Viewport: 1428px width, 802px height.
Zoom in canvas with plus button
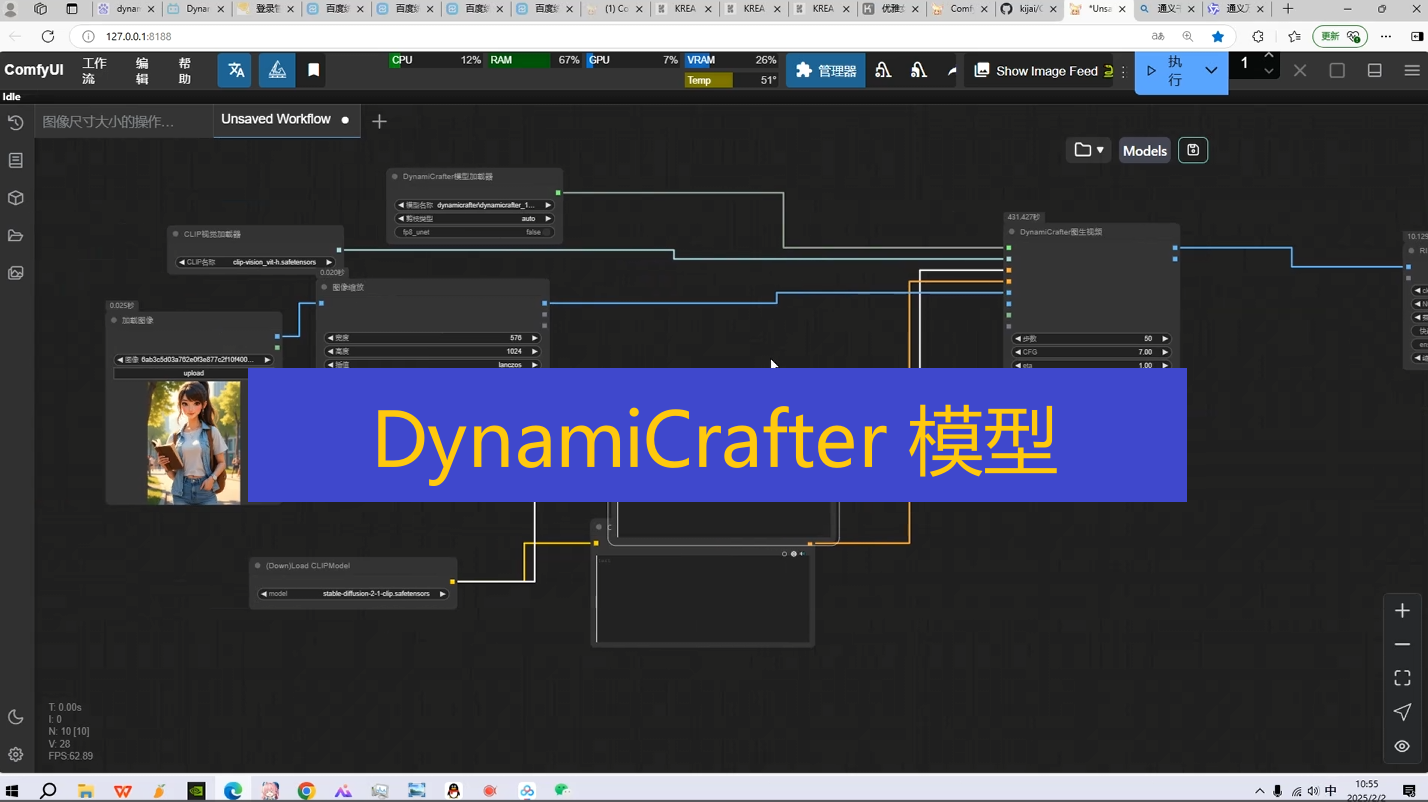(x=1402, y=611)
